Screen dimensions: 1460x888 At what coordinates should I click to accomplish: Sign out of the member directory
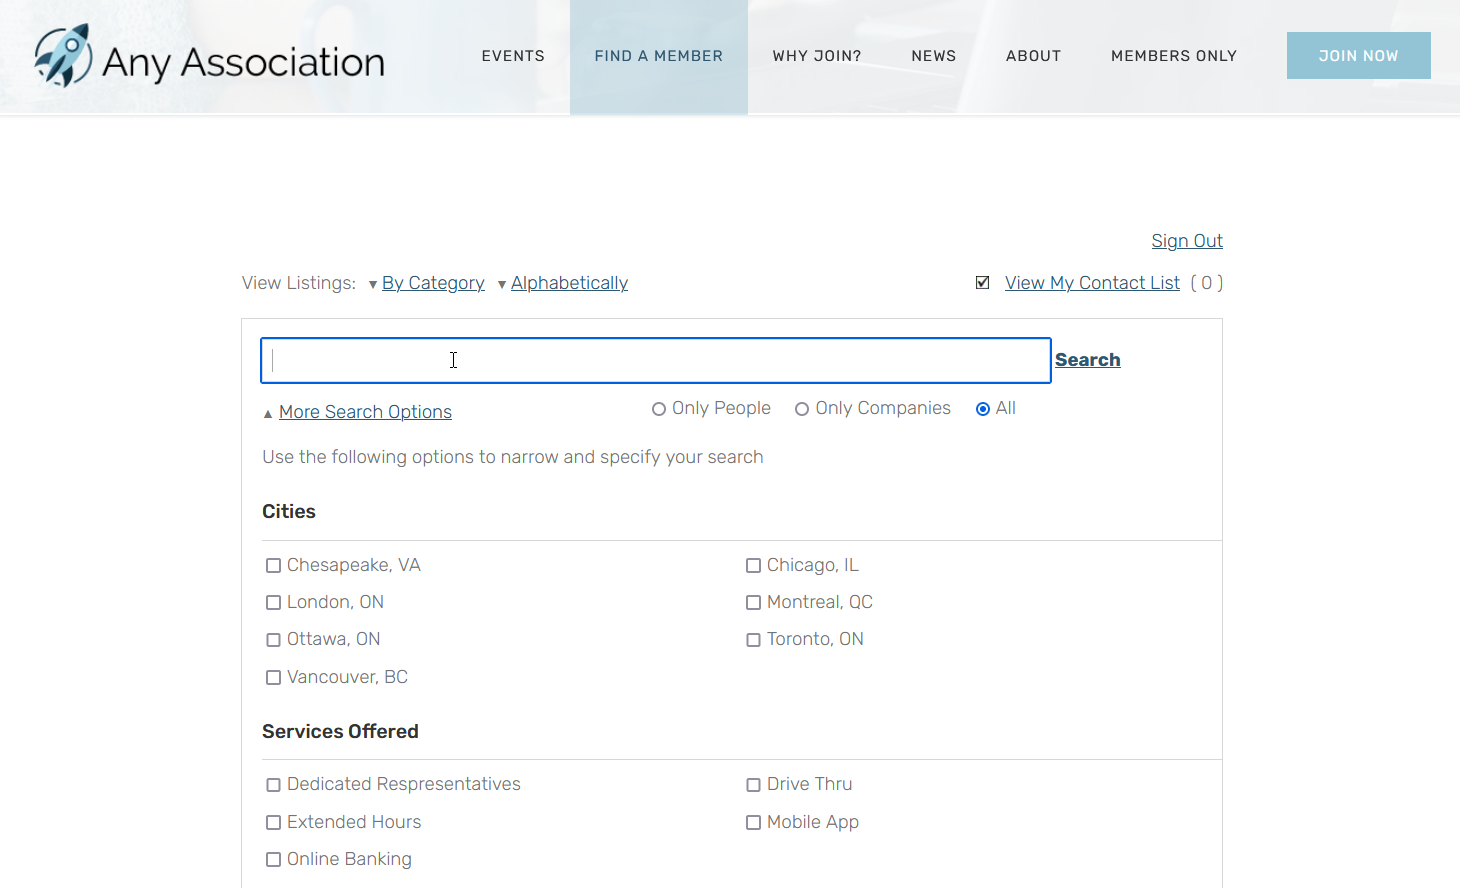[x=1186, y=241]
